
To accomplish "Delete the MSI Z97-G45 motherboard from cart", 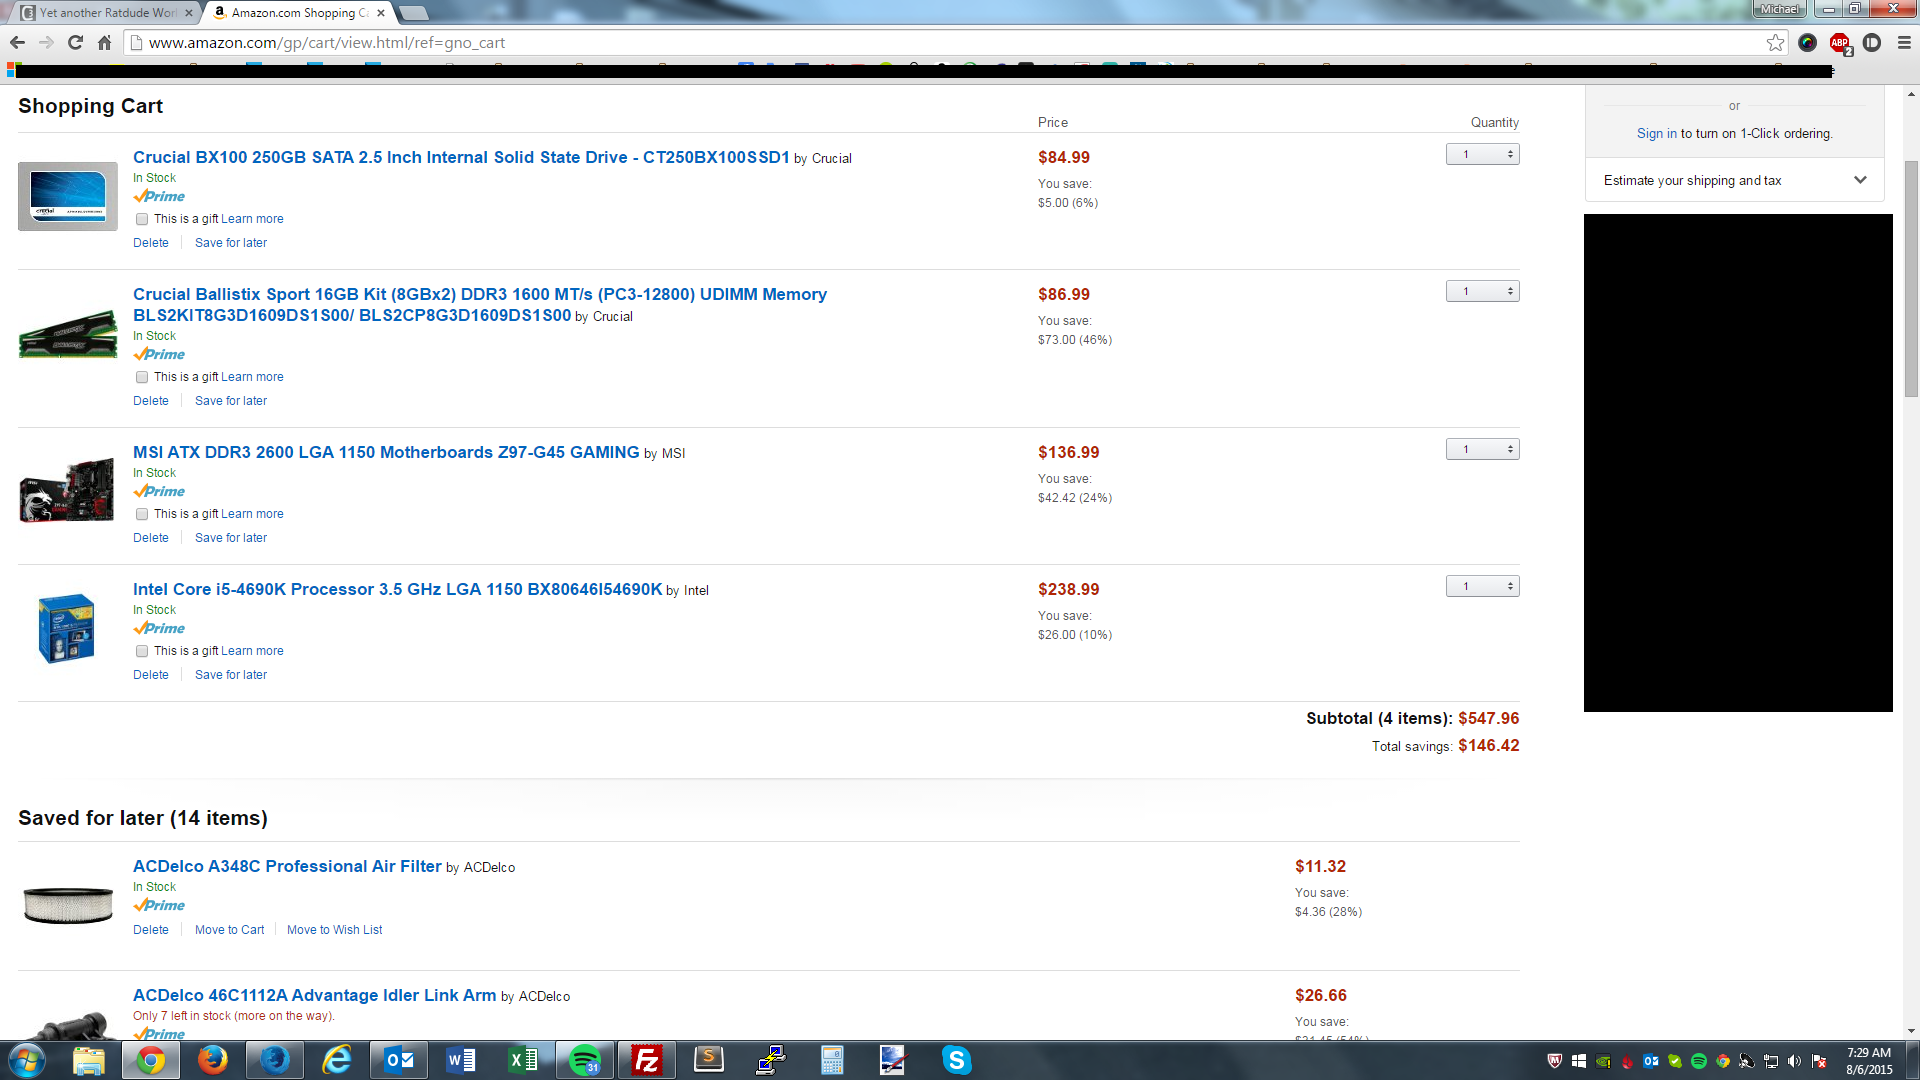I will click(151, 538).
